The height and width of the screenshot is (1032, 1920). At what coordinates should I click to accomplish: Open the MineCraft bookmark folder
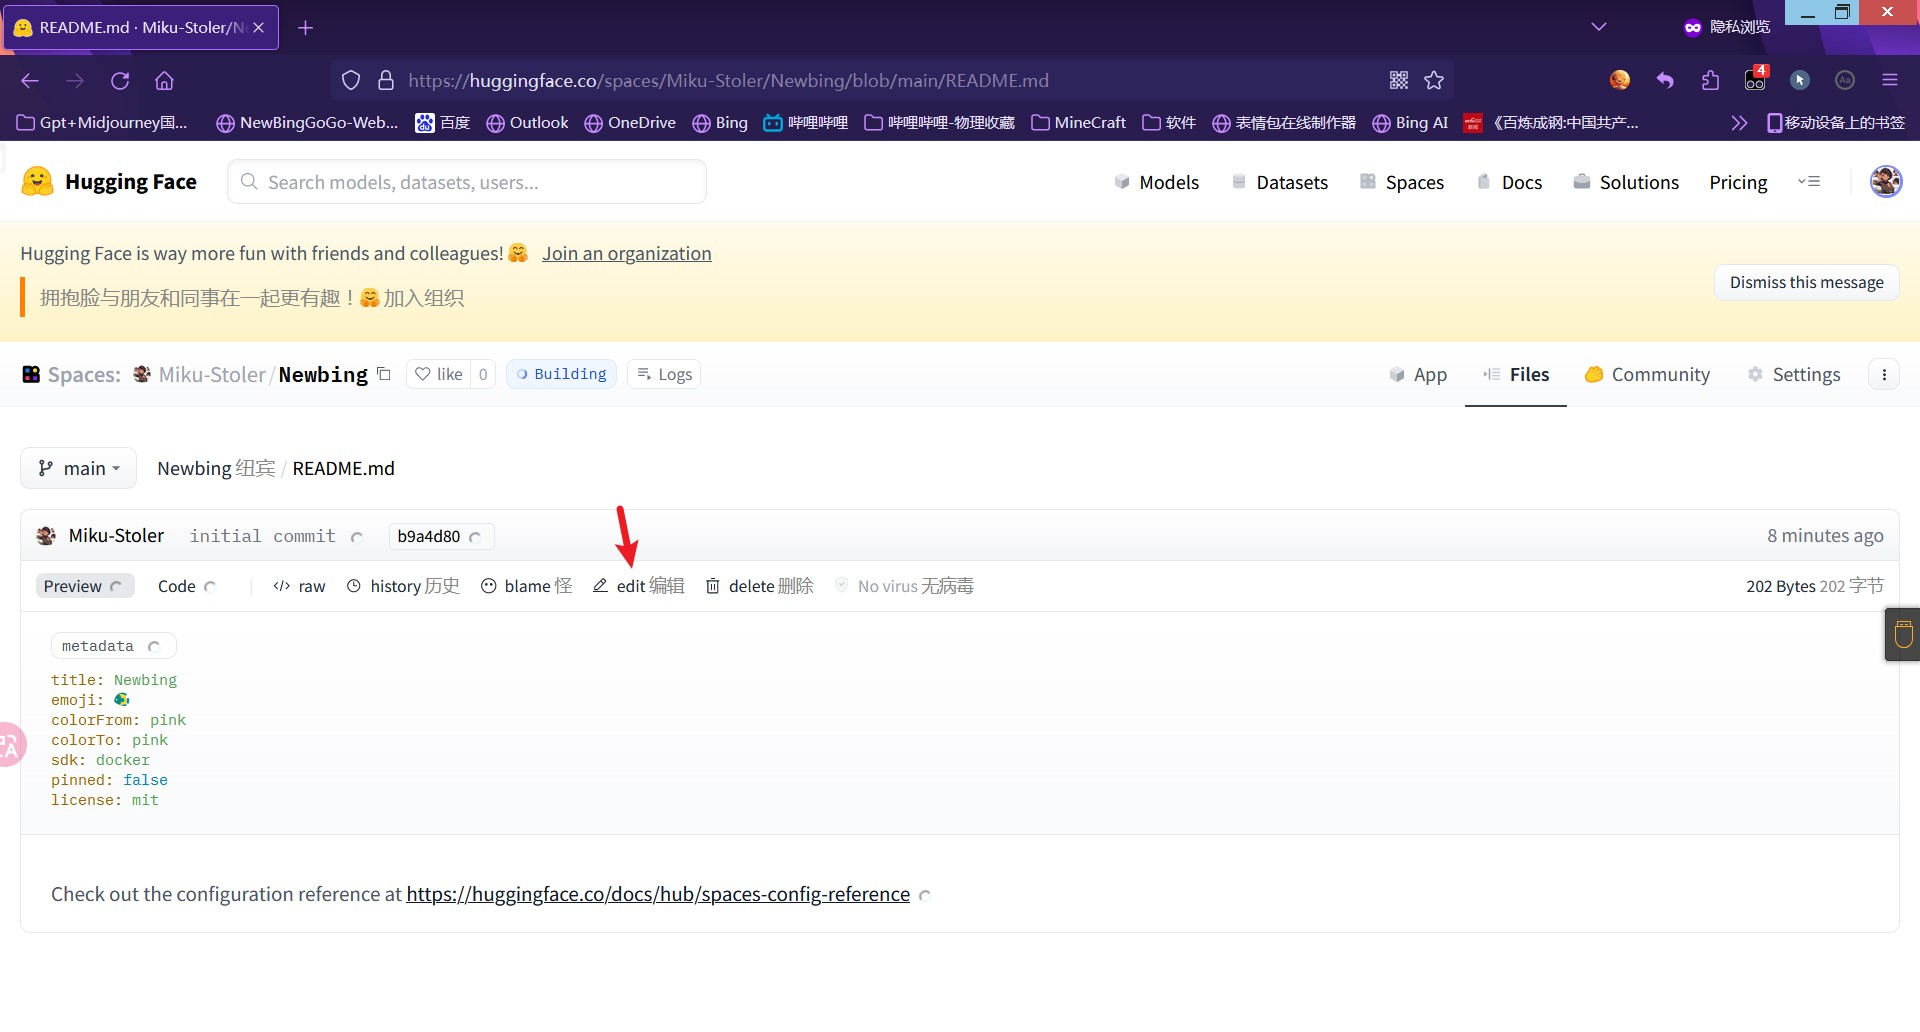click(1079, 123)
